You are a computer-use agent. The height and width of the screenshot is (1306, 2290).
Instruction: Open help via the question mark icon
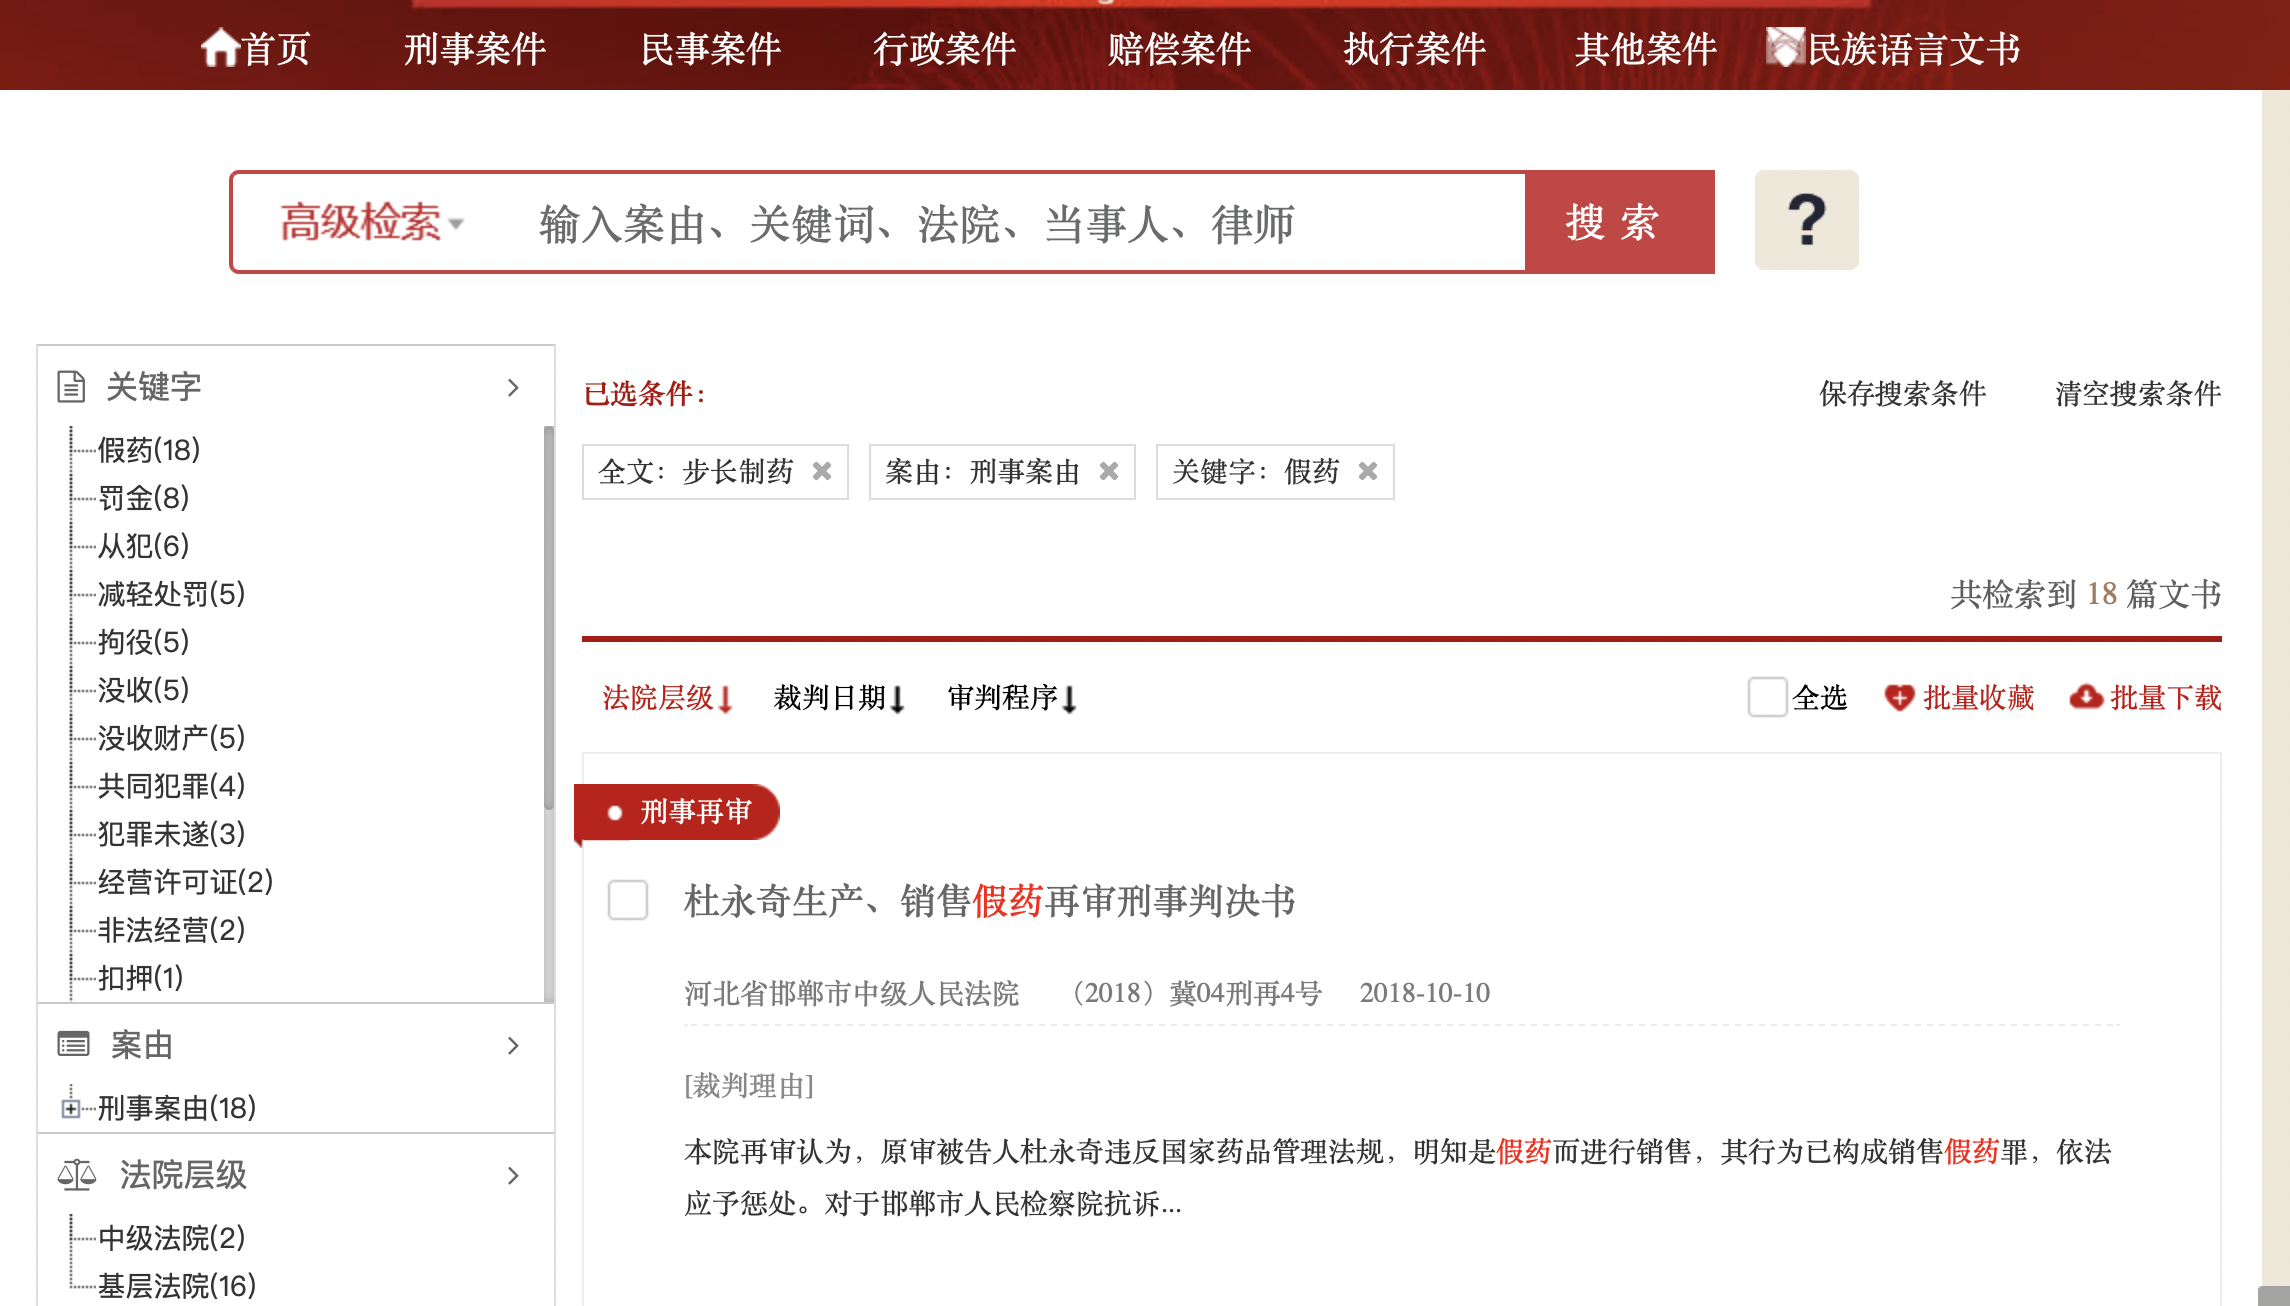click(x=1806, y=220)
